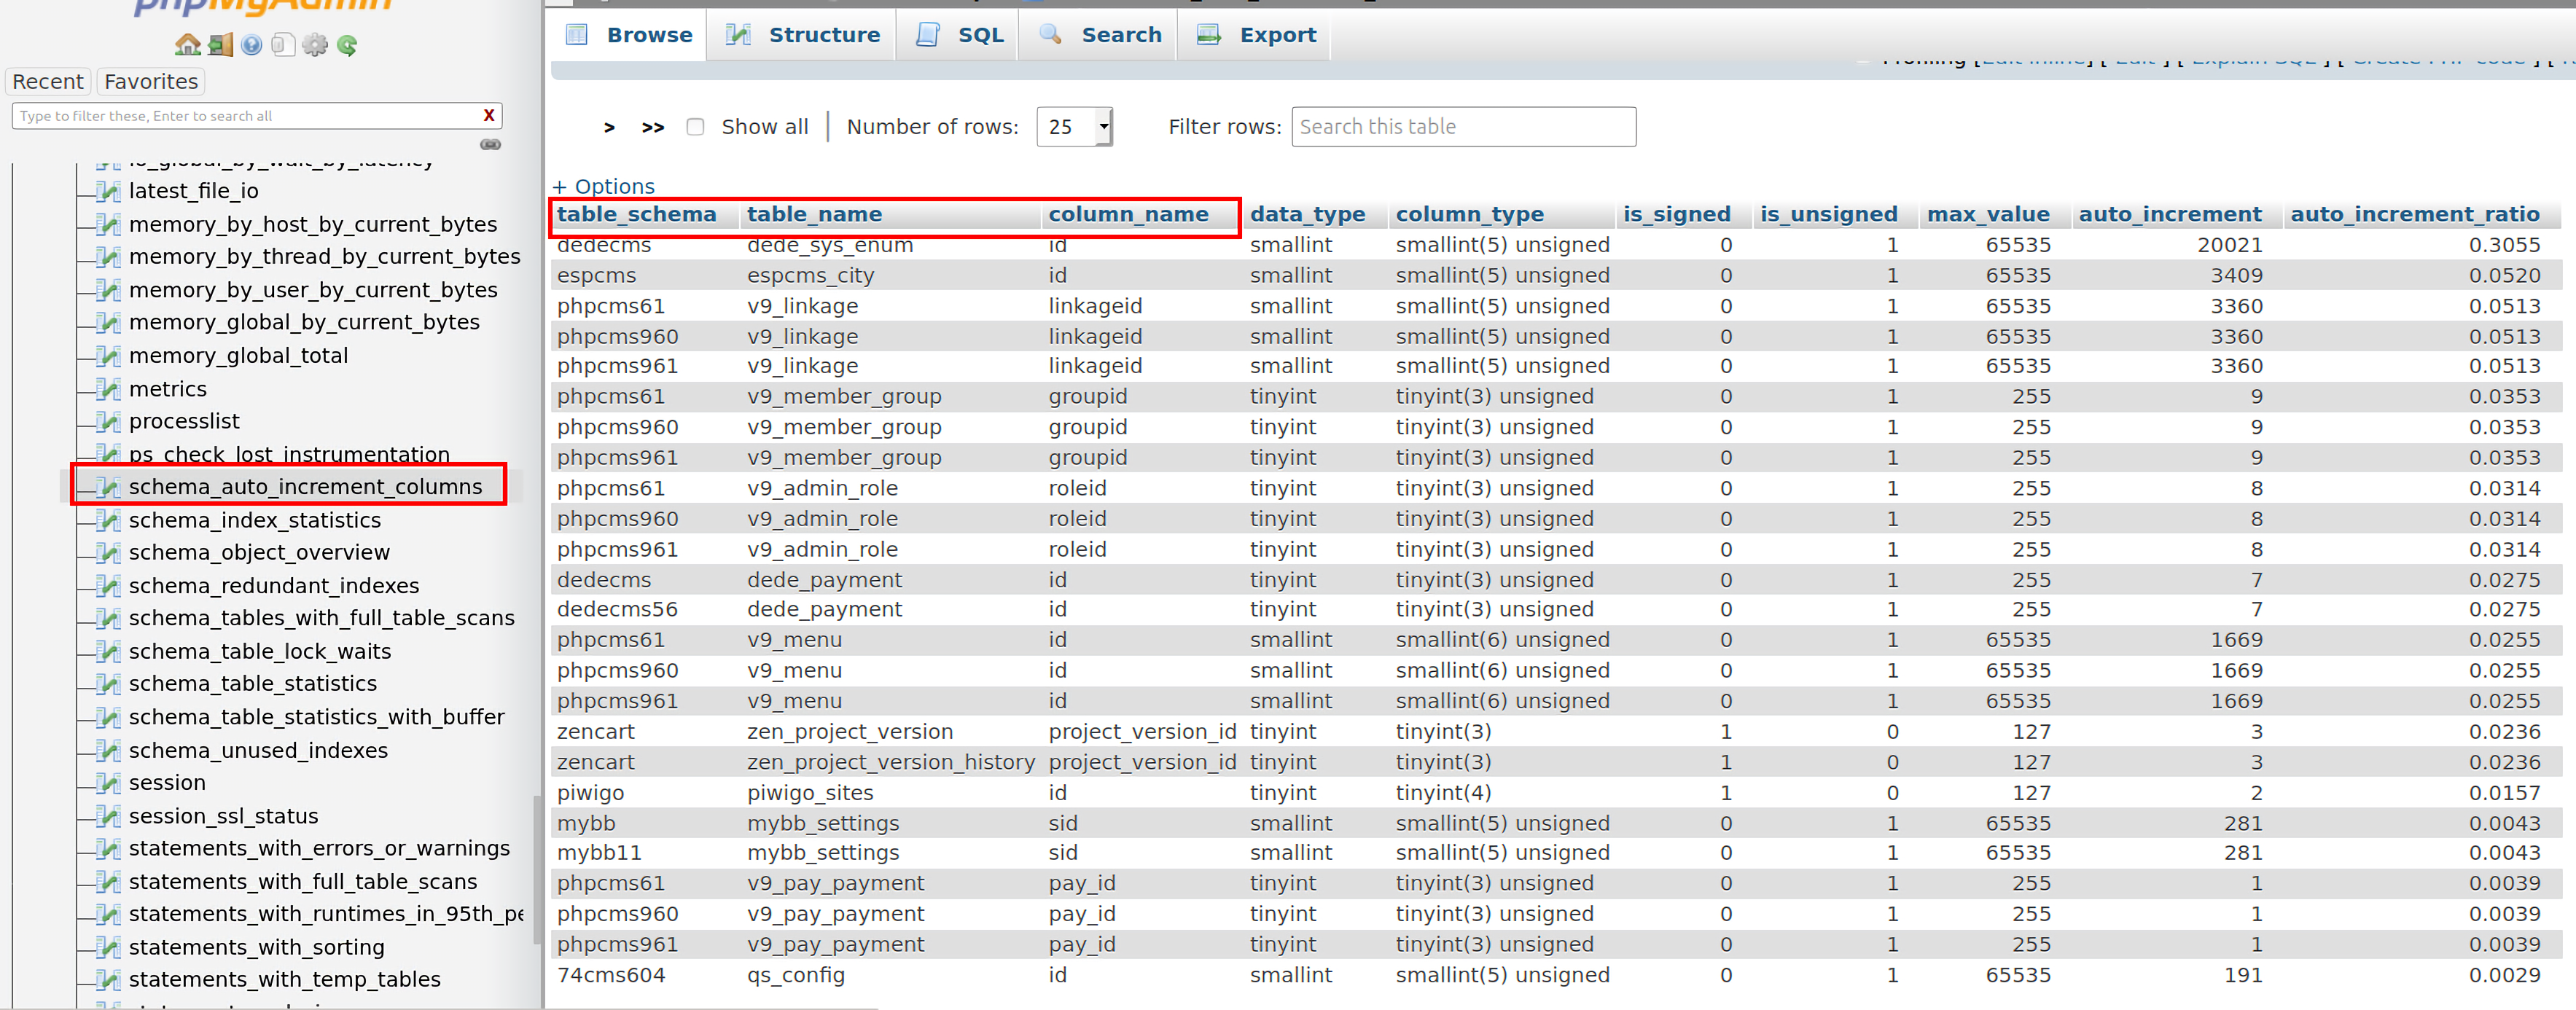The width and height of the screenshot is (2576, 1010).
Task: Click the Favorites button
Action: pyautogui.click(x=151, y=81)
